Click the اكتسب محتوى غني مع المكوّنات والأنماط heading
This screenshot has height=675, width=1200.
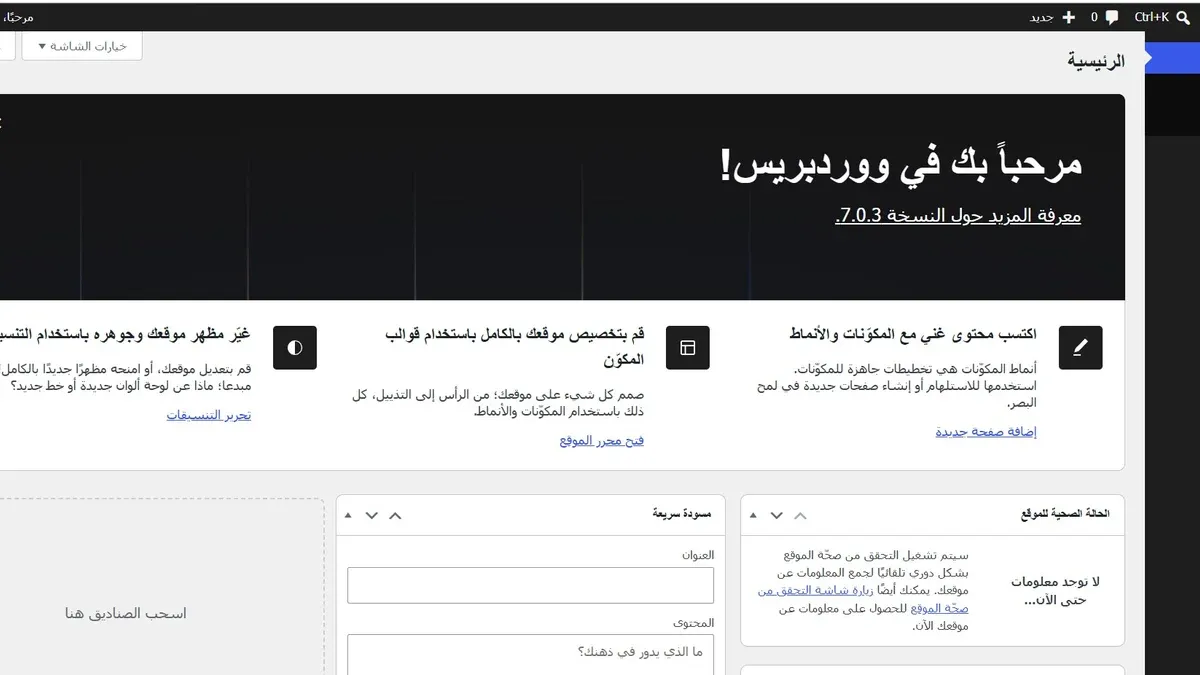pos(914,333)
